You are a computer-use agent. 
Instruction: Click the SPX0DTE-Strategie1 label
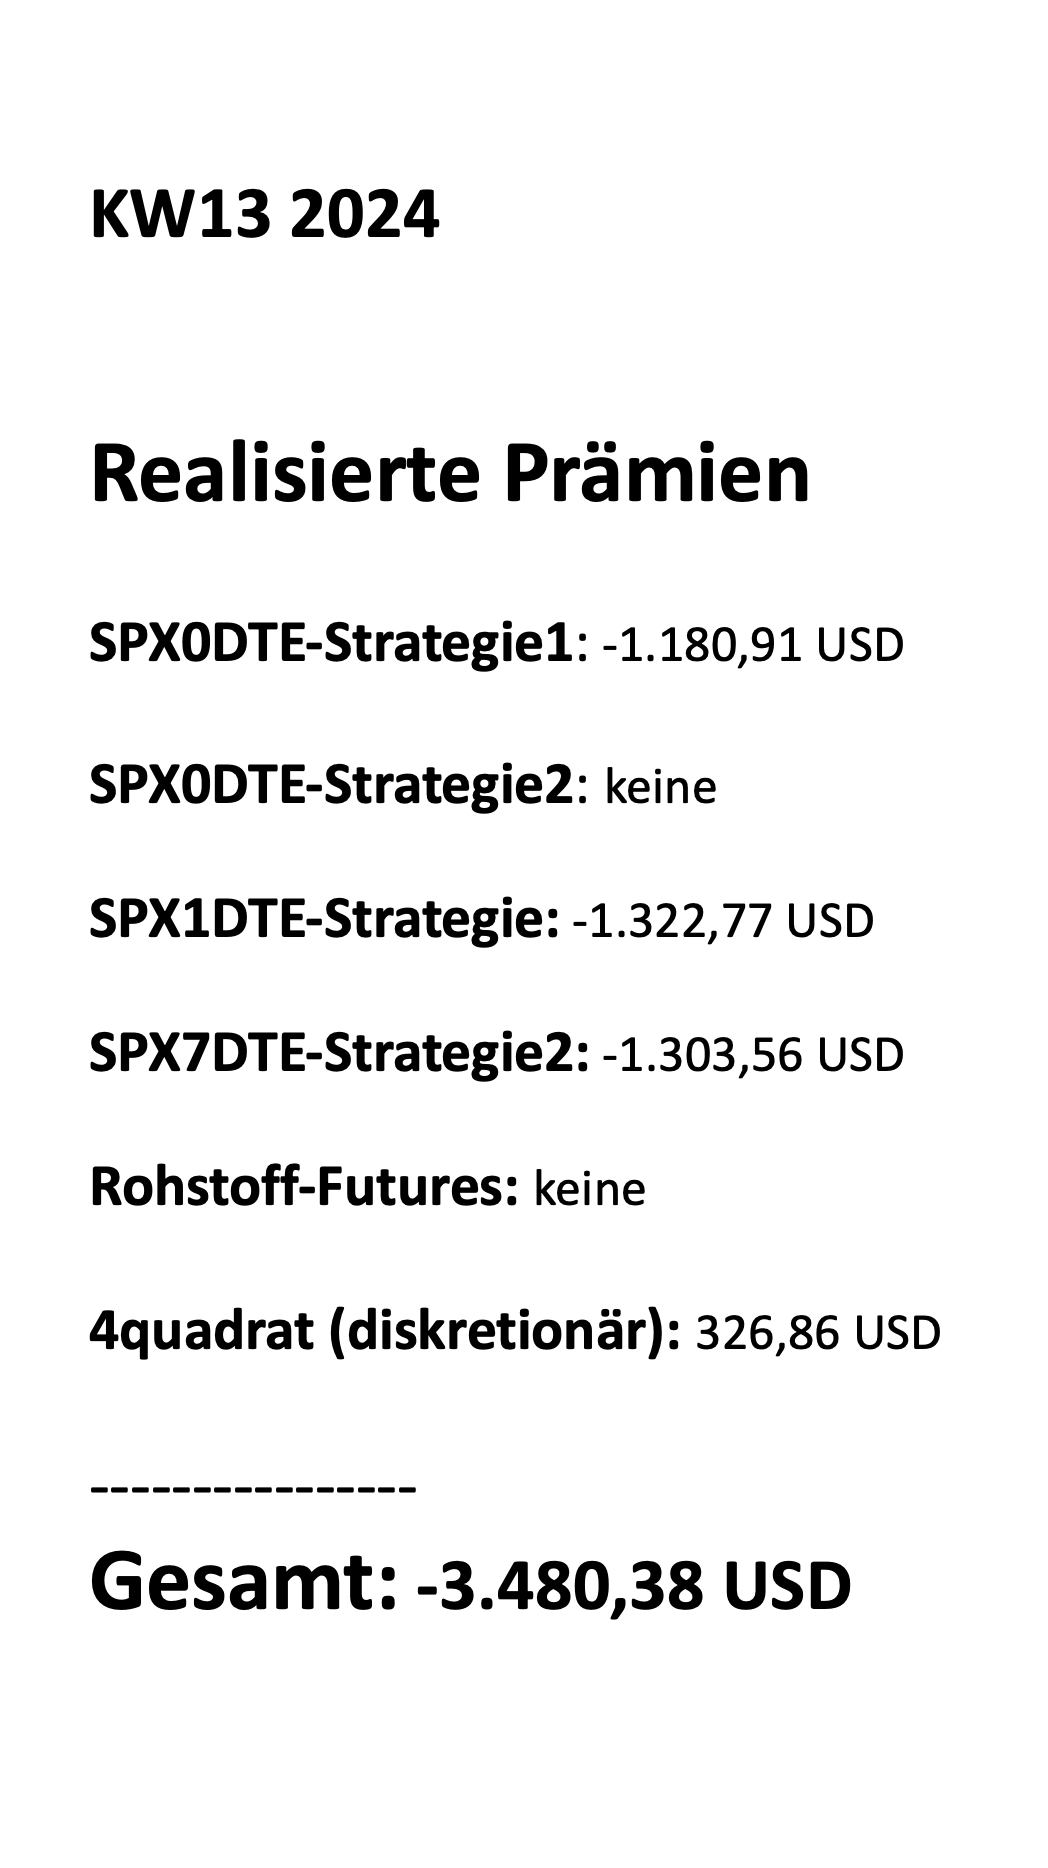pyautogui.click(x=332, y=643)
